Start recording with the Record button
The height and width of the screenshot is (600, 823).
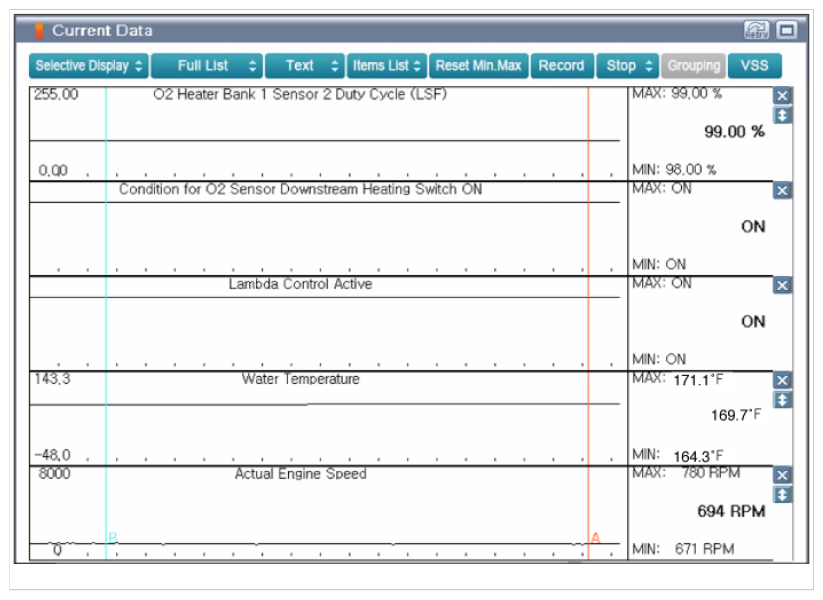pos(561,66)
